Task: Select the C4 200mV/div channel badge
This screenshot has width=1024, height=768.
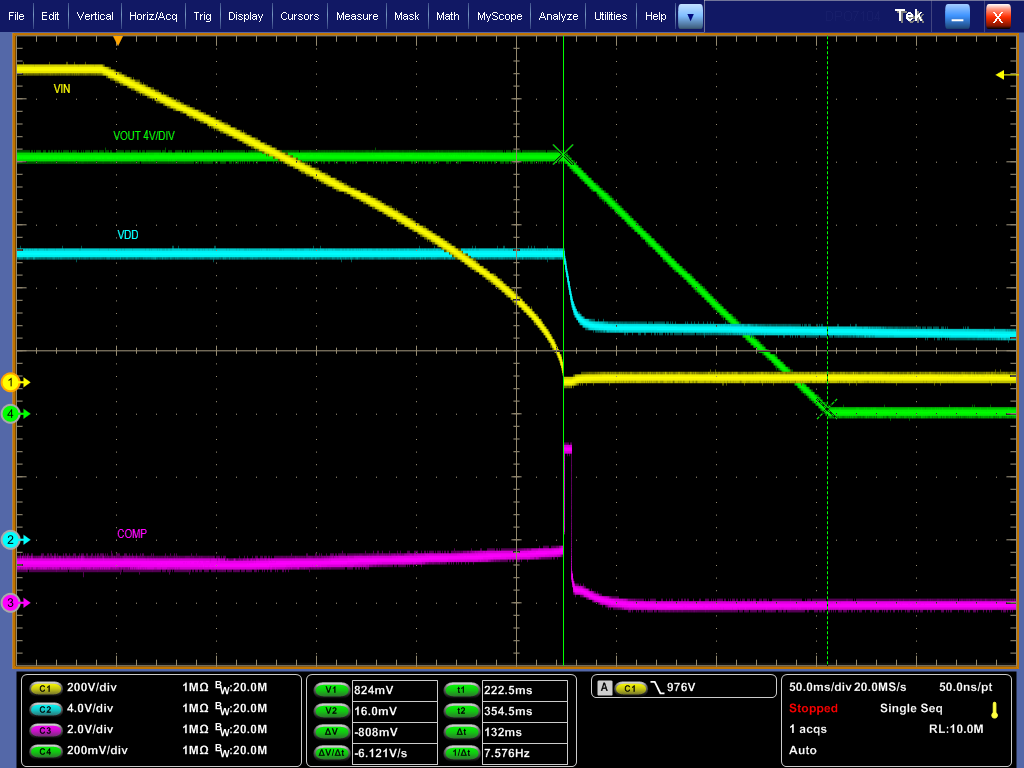Action: [44, 751]
